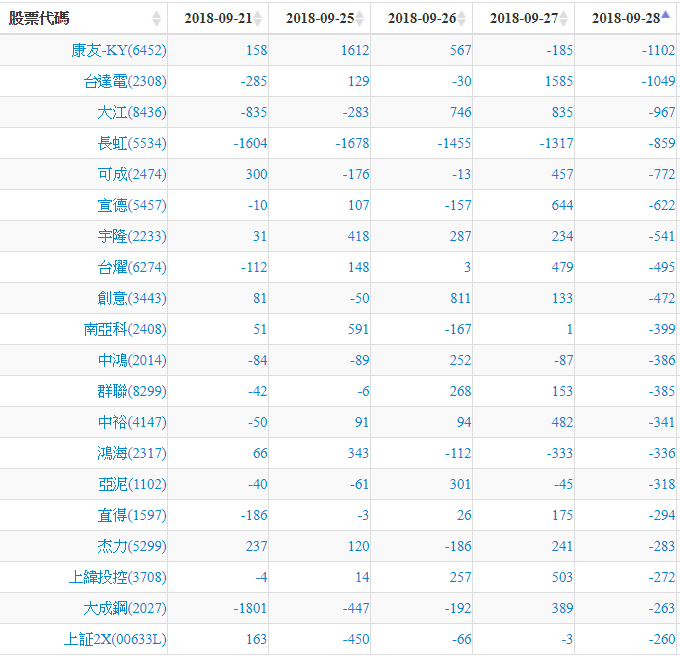The height and width of the screenshot is (661, 680).
Task: Open stock link 台達電(2308)
Action: point(125,82)
